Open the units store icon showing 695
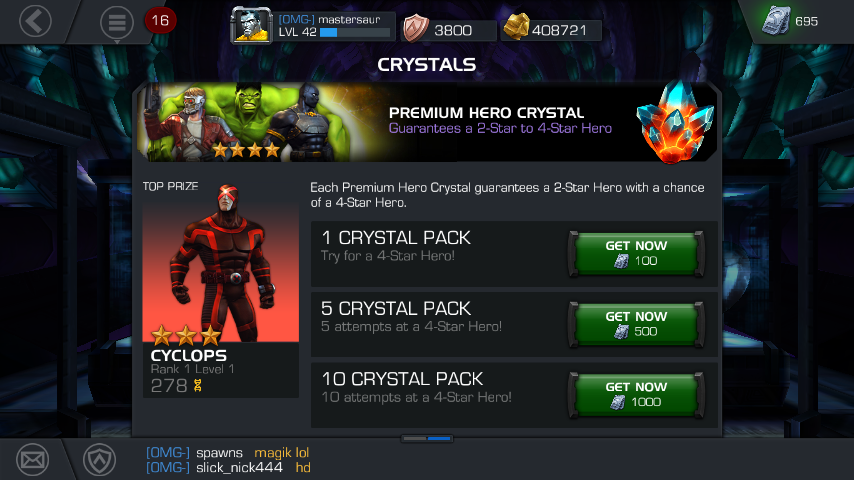 776,21
